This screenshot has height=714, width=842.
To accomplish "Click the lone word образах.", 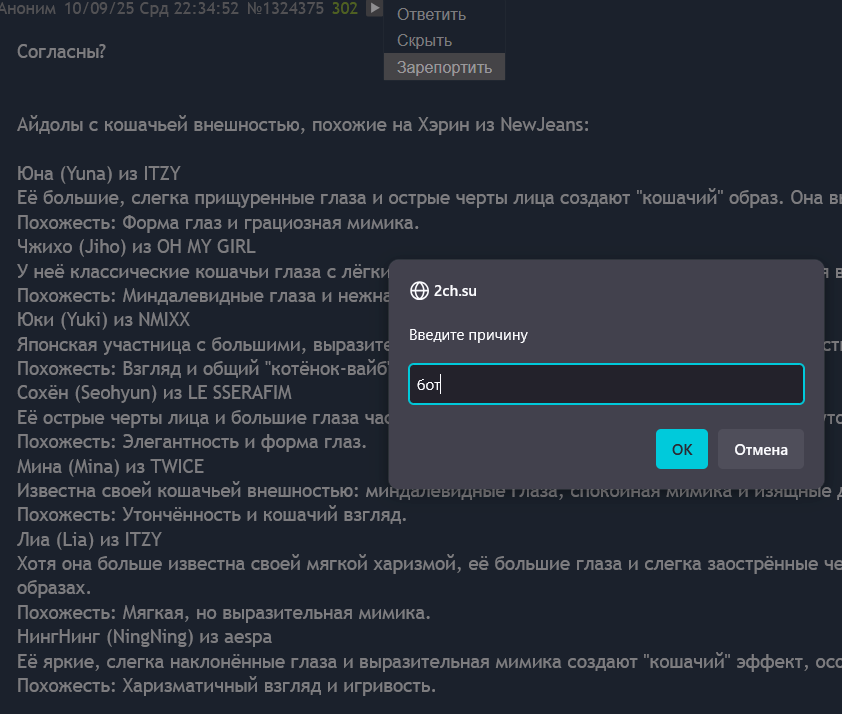I will (54, 588).
